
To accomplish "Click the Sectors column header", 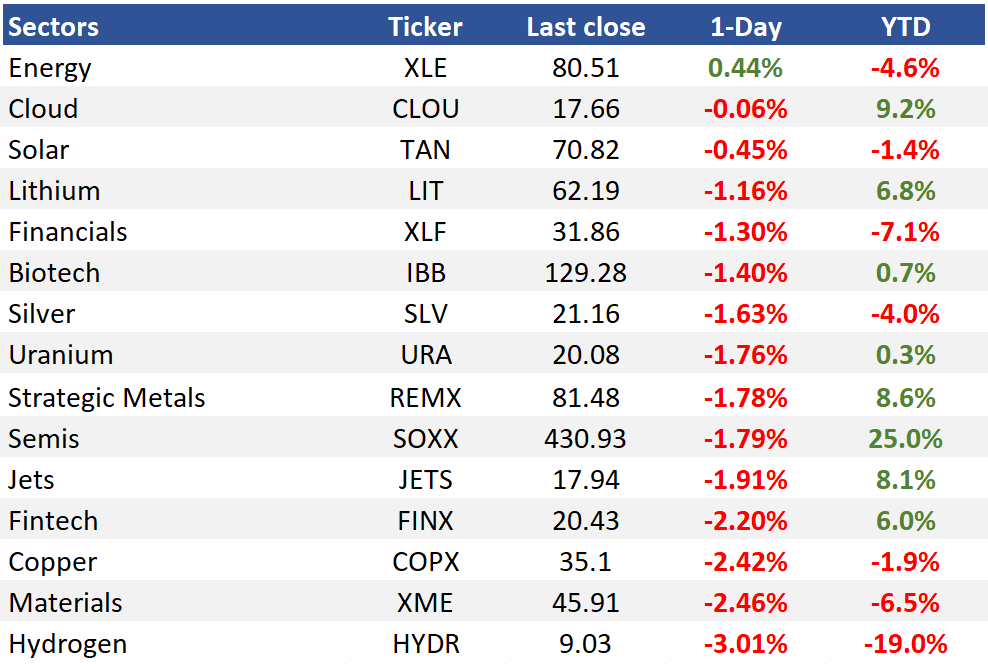I will (x=54, y=27).
